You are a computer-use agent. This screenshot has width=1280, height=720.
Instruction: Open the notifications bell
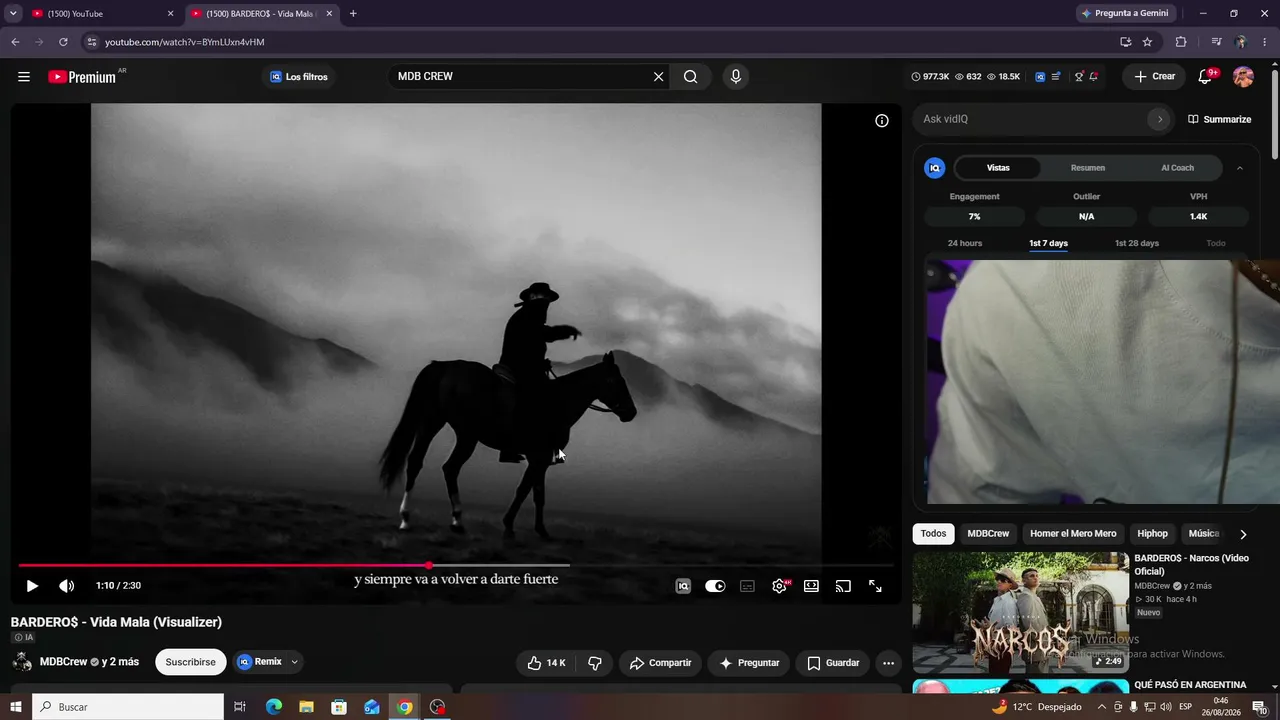click(1205, 77)
